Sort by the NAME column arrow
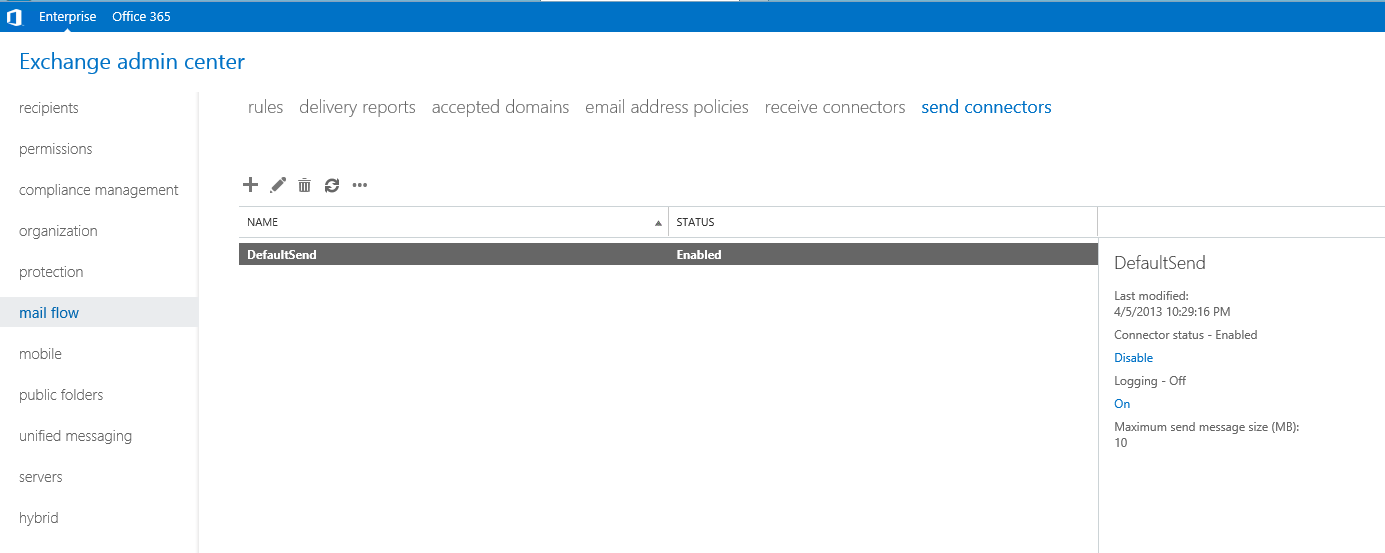1385x553 pixels. [x=658, y=223]
